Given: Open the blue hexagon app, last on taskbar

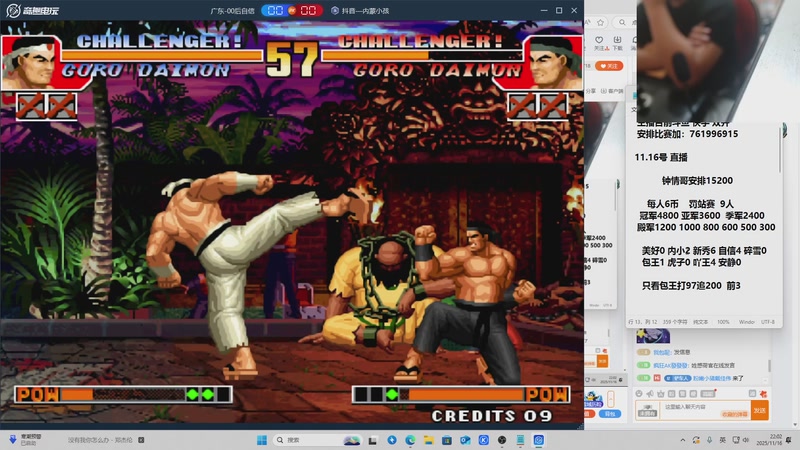Looking at the screenshot, I should (x=538, y=440).
